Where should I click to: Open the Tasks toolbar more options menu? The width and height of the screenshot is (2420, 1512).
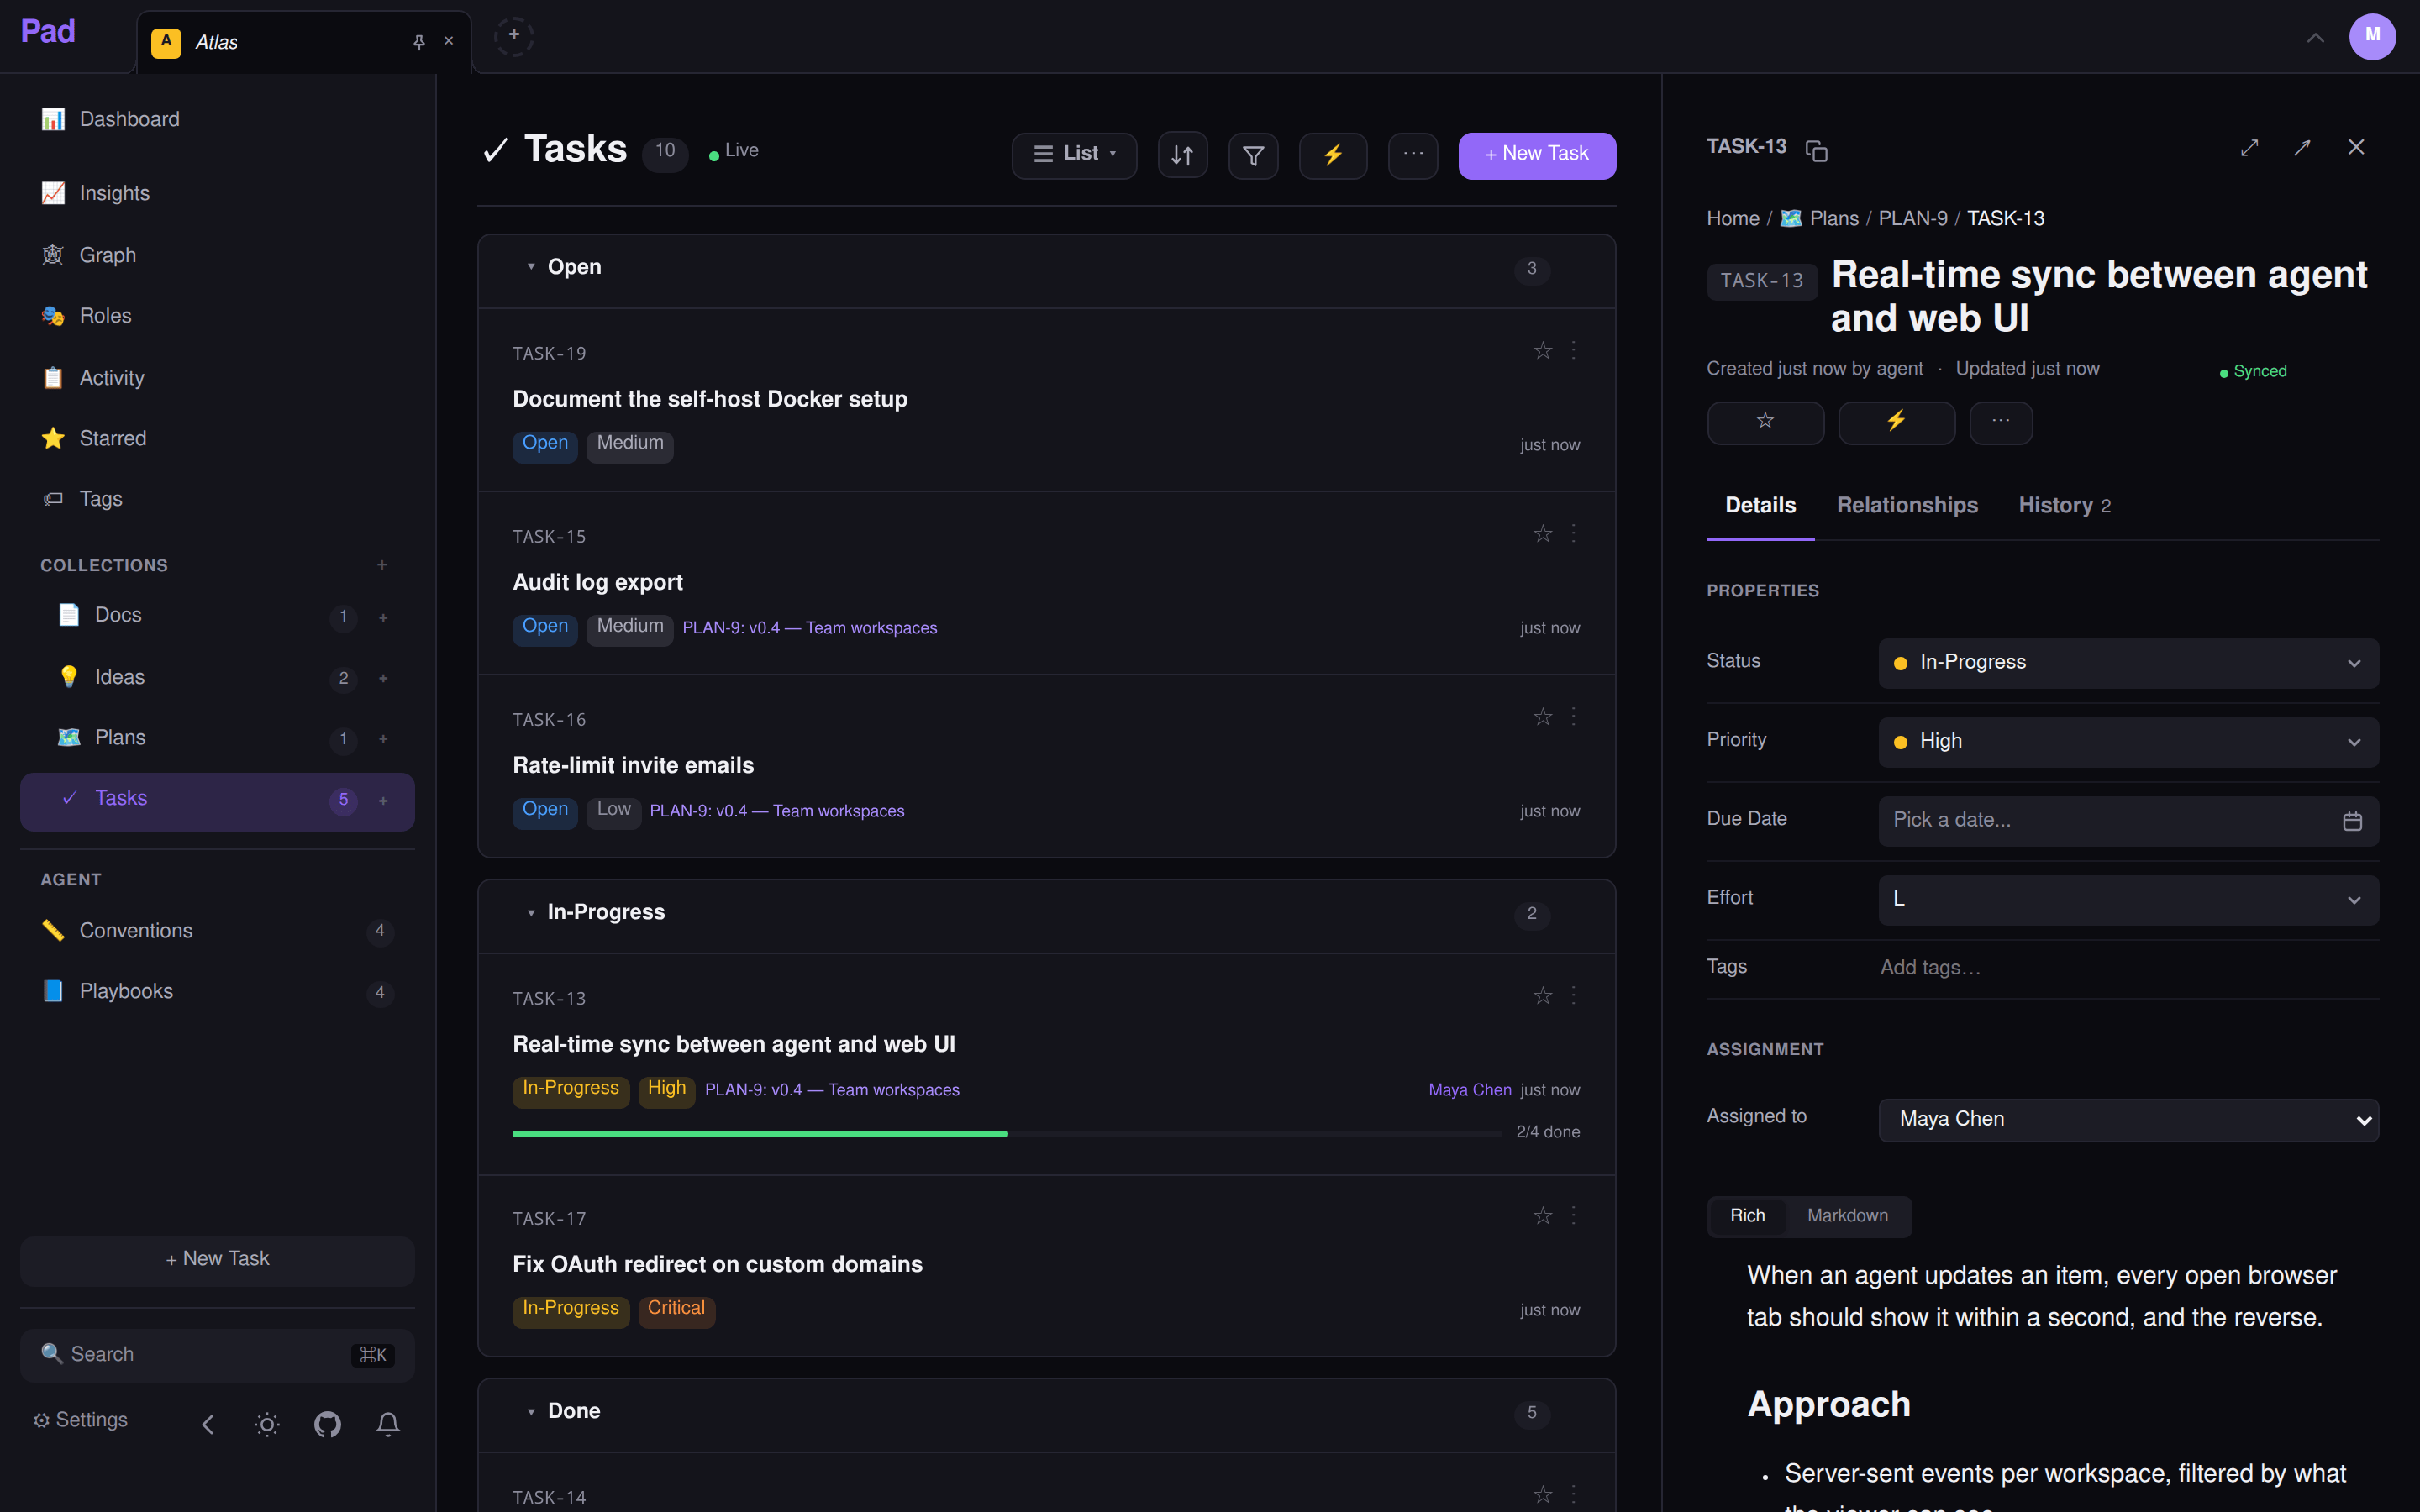1413,155
